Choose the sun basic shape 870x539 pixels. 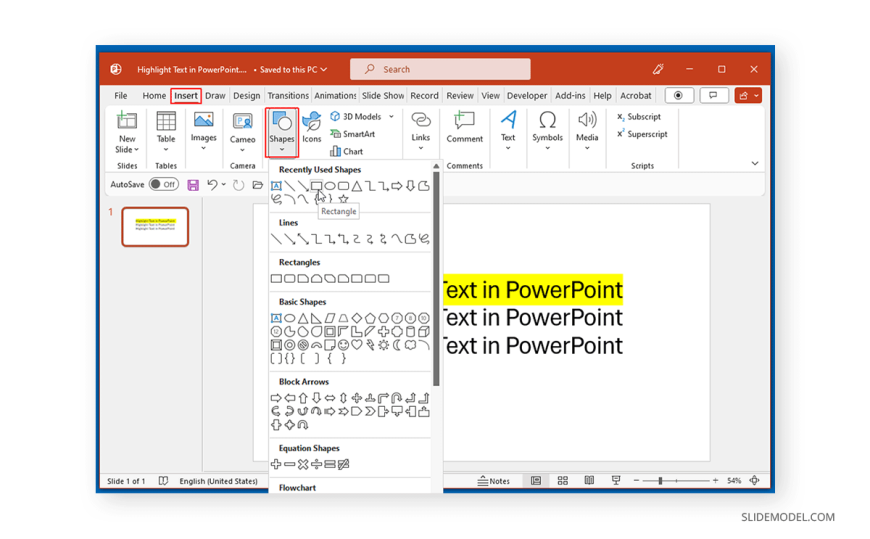click(383, 345)
